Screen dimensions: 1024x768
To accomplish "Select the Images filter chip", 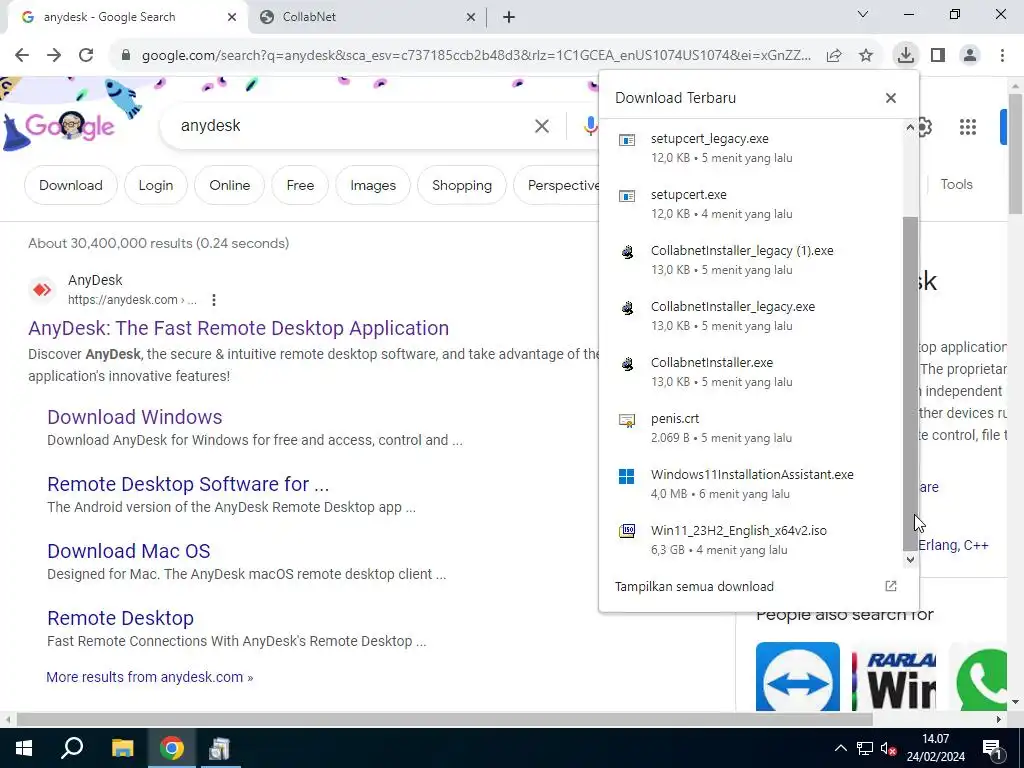I will tap(373, 185).
